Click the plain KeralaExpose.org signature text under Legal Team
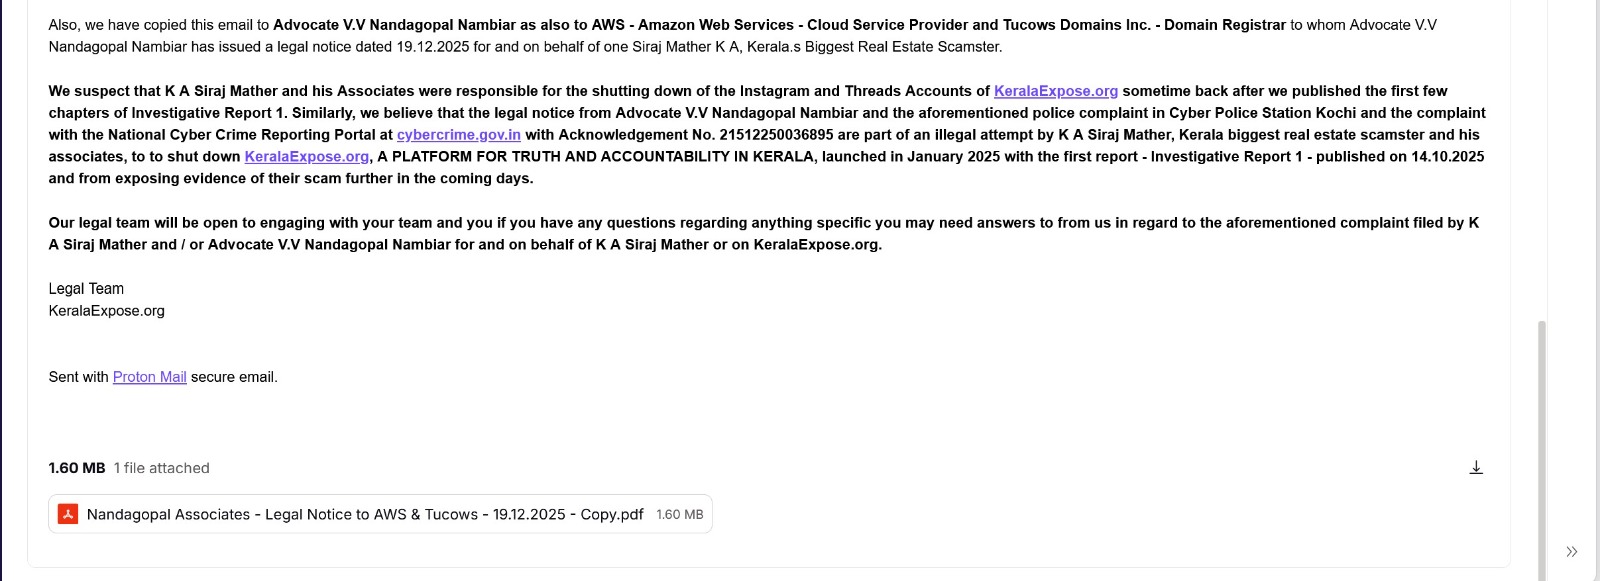Screen dimensions: 1600x581 (x=106, y=311)
